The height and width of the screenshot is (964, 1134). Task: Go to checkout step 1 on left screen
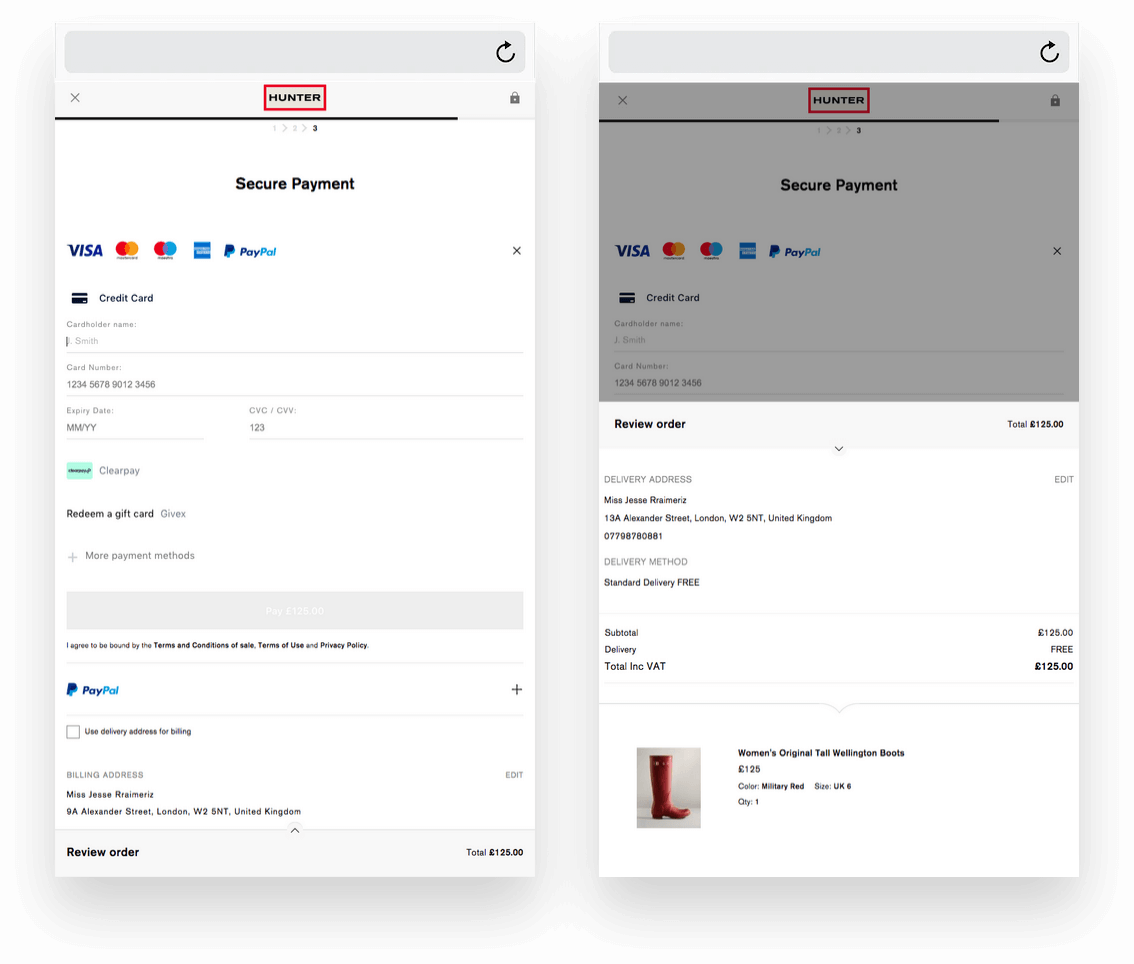[x=275, y=129]
